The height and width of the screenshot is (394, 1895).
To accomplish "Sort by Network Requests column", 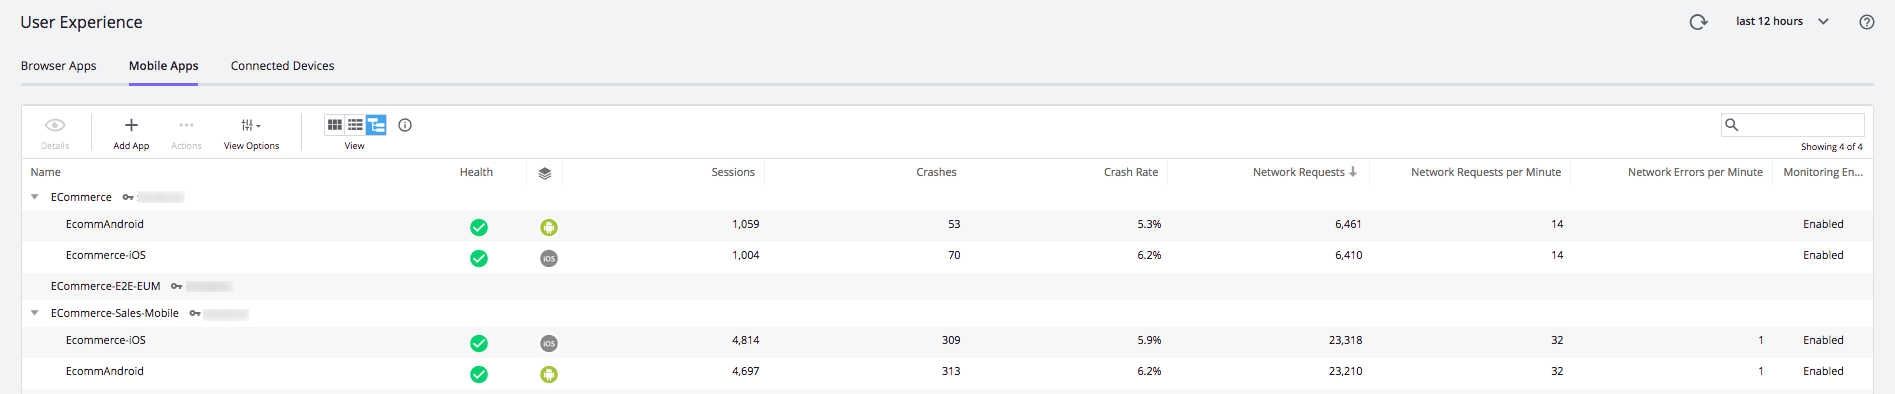I will click(1298, 172).
